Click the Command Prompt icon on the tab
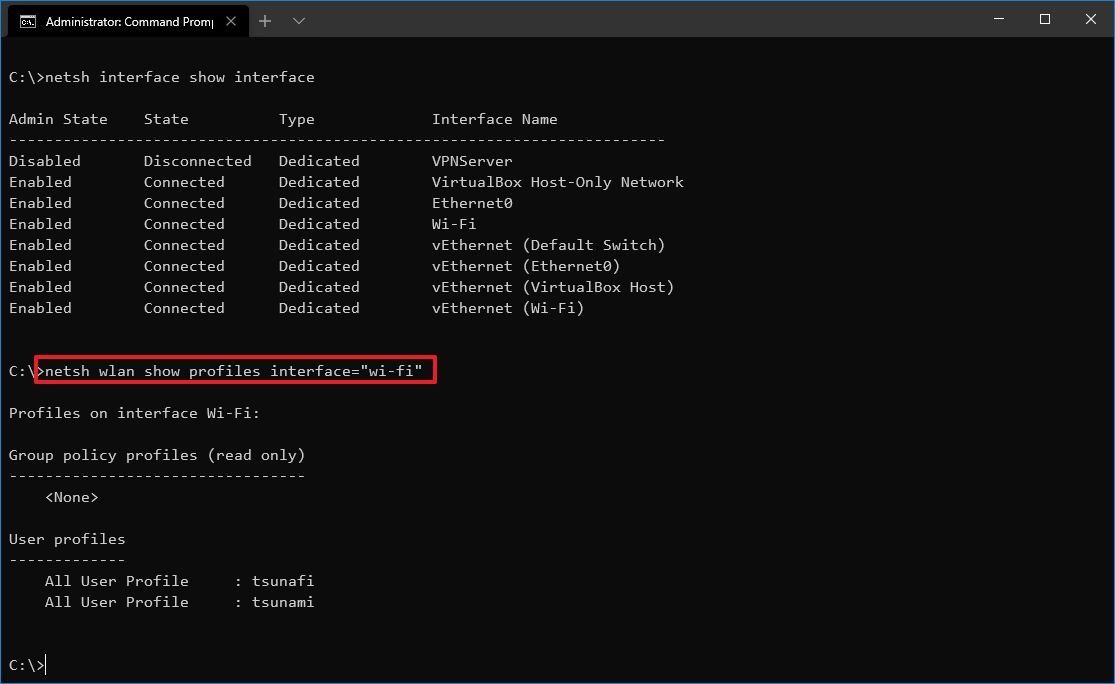 point(27,19)
